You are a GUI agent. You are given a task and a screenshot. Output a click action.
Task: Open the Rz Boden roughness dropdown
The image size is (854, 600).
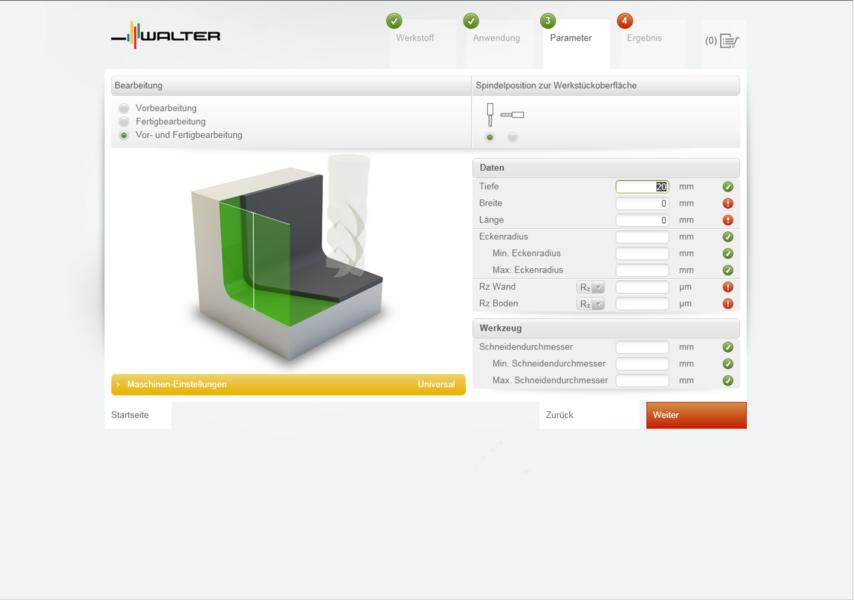click(591, 304)
